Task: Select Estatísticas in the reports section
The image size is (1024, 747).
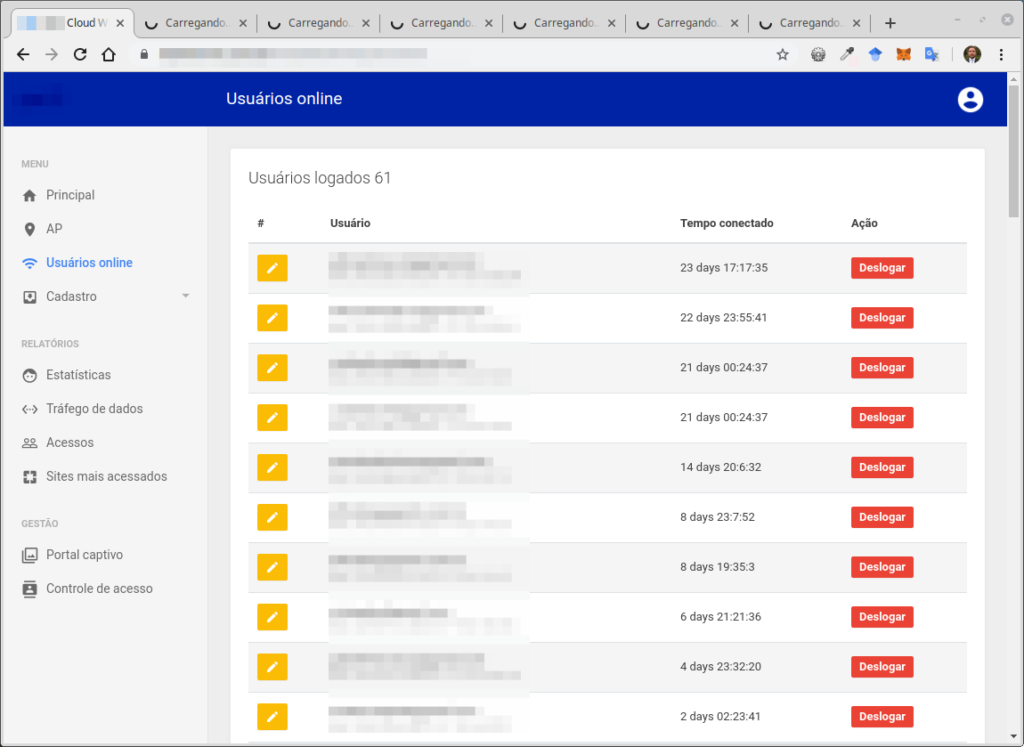Action: [78, 375]
